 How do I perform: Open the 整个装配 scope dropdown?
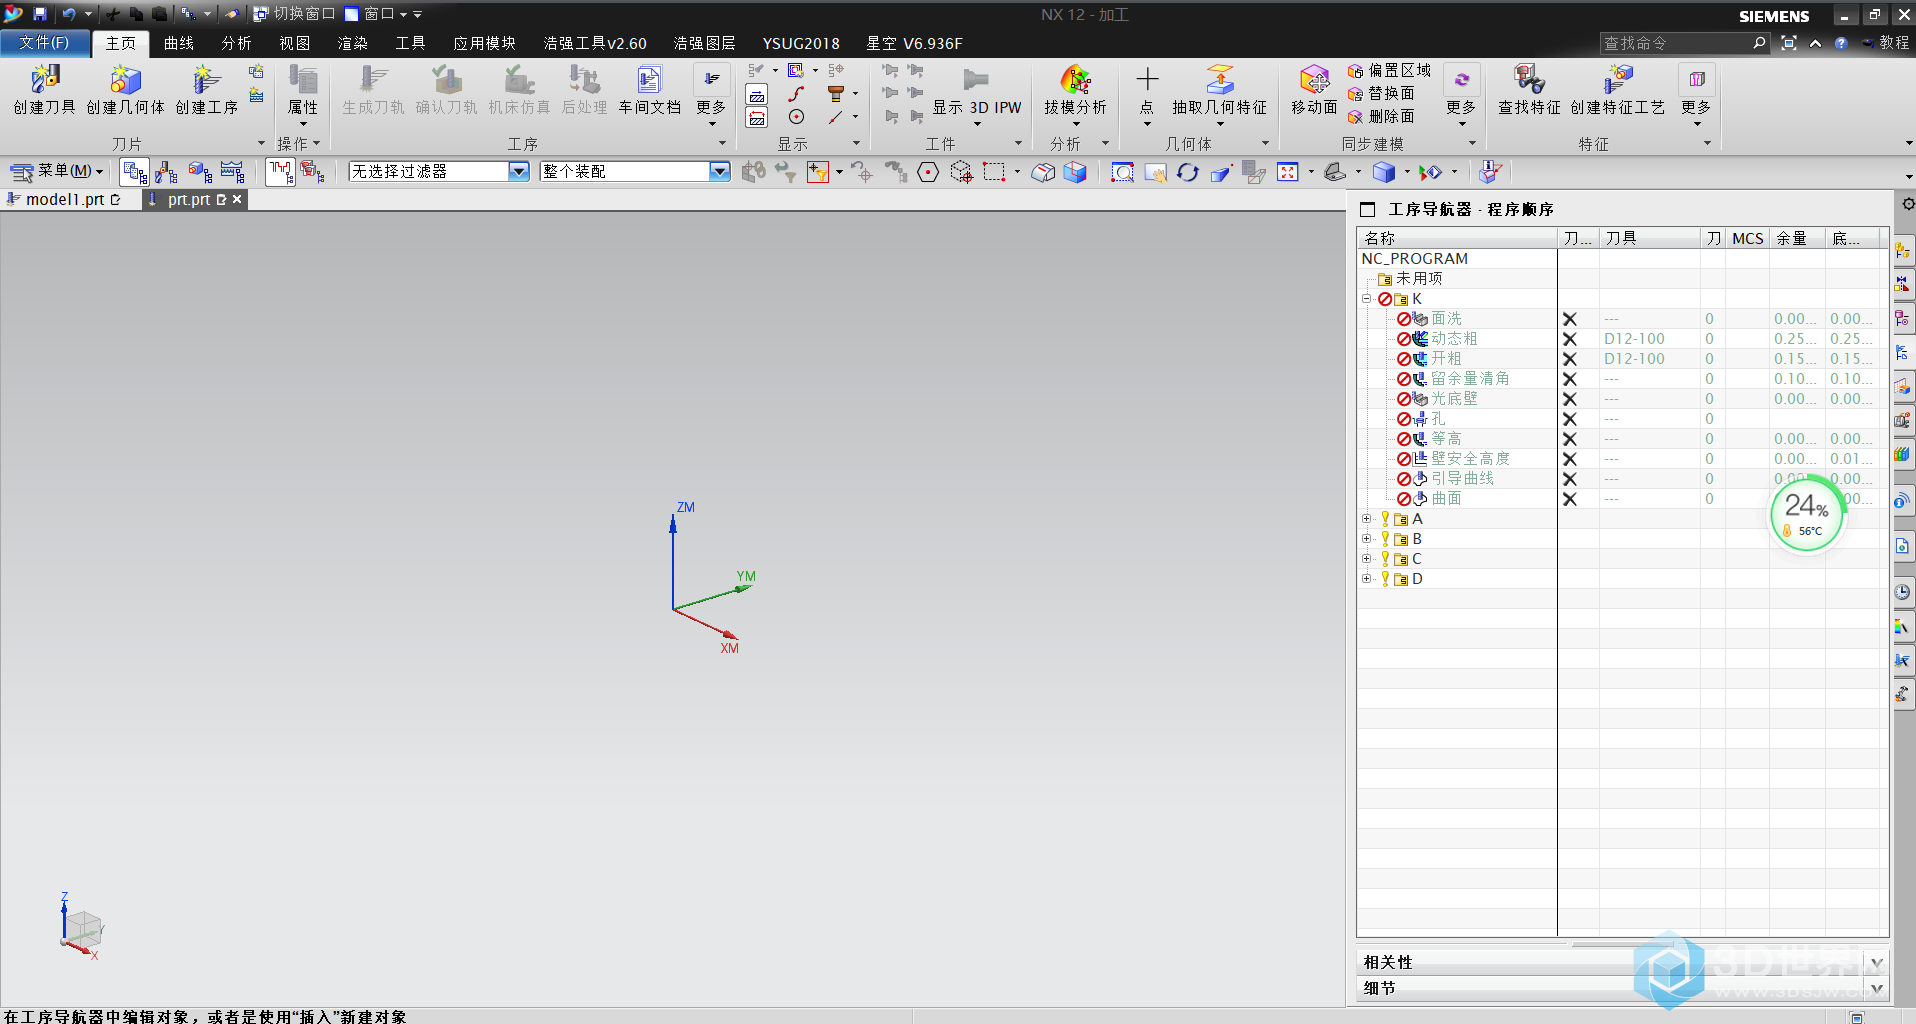(x=719, y=171)
